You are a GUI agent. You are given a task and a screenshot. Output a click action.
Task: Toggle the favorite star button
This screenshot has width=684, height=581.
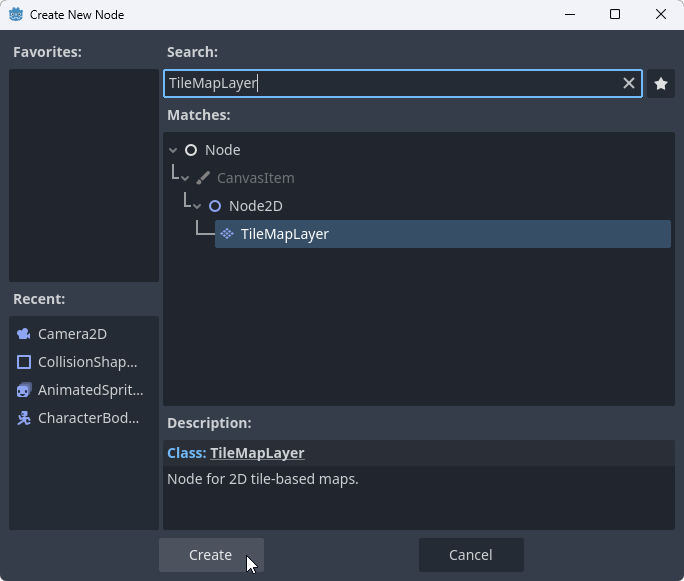coord(661,84)
